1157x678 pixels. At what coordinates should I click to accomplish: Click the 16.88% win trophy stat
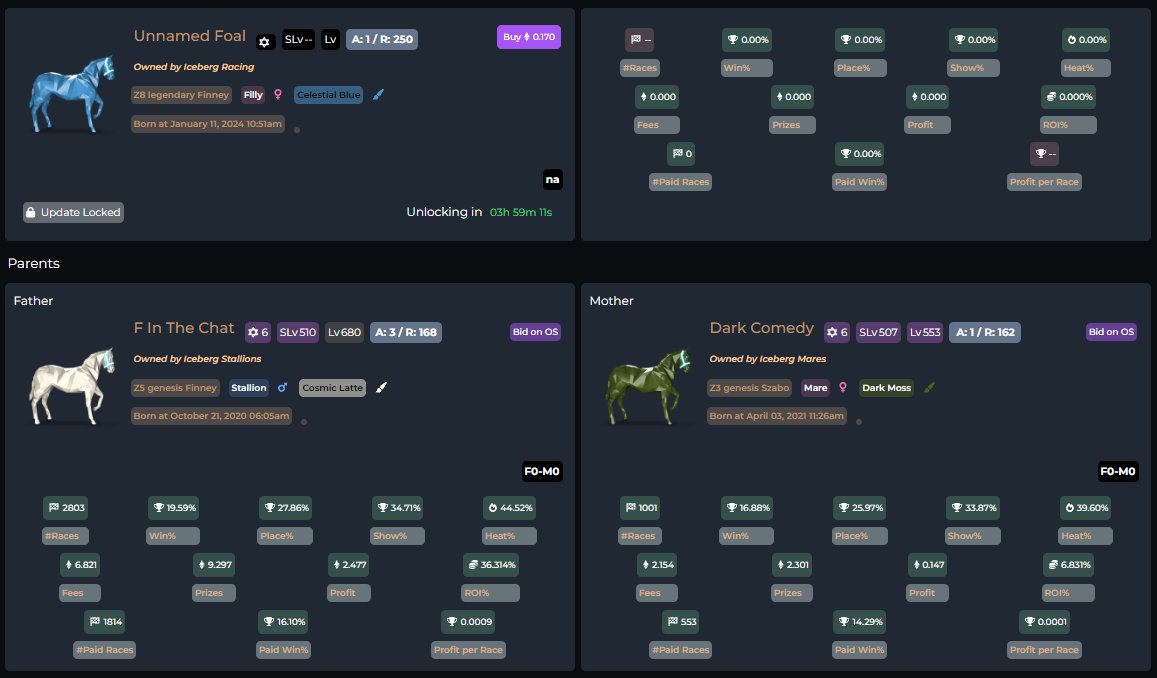747,508
